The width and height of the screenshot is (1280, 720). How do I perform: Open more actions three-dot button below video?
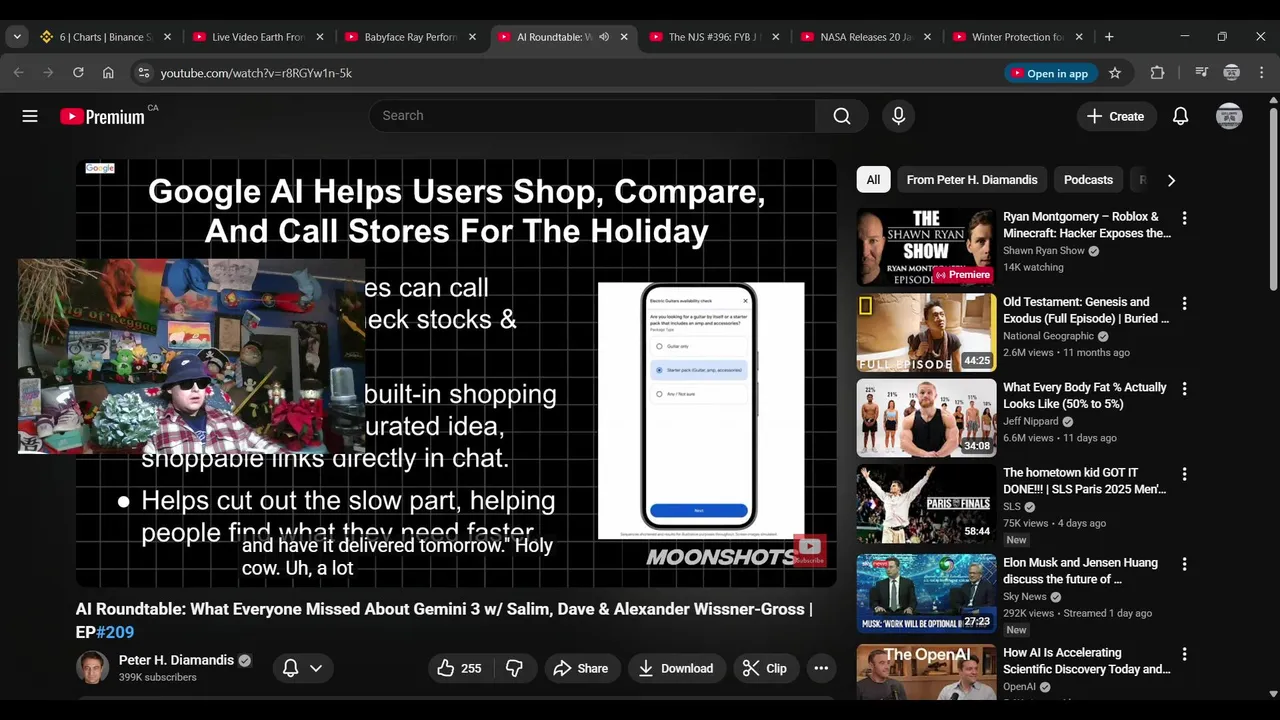pos(821,668)
